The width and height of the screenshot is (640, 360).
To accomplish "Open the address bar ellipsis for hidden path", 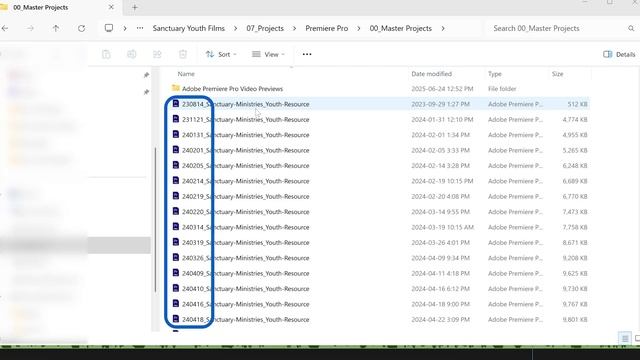I will [140, 28].
